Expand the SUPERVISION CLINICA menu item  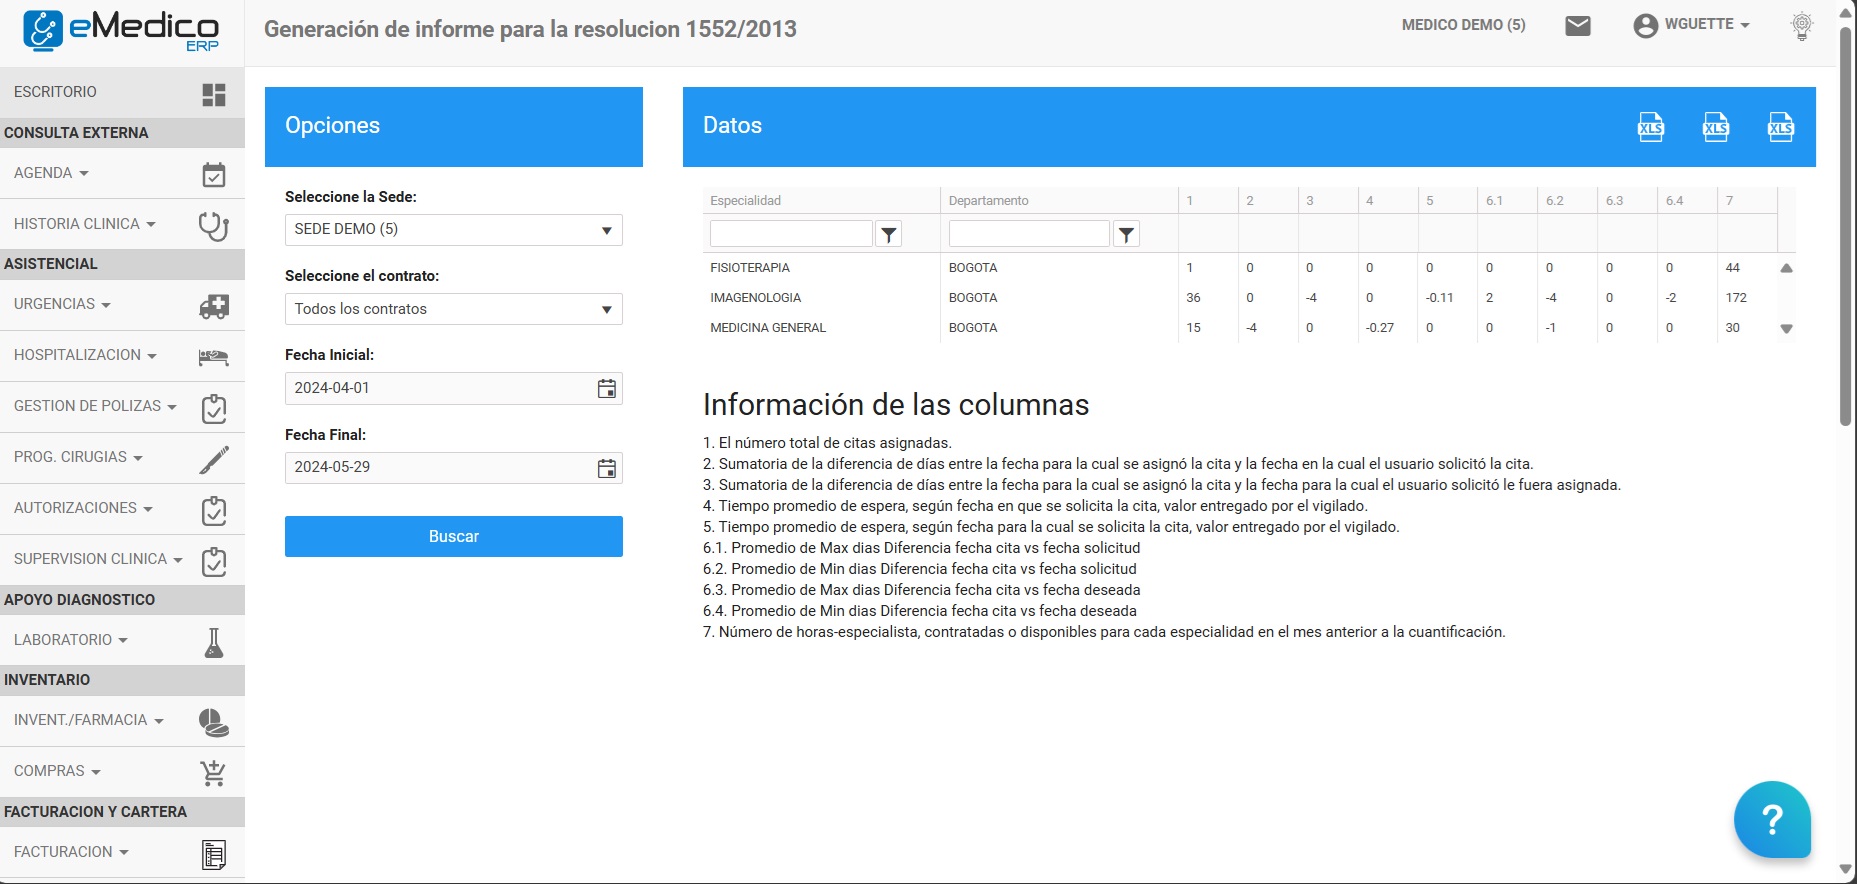[x=122, y=560]
